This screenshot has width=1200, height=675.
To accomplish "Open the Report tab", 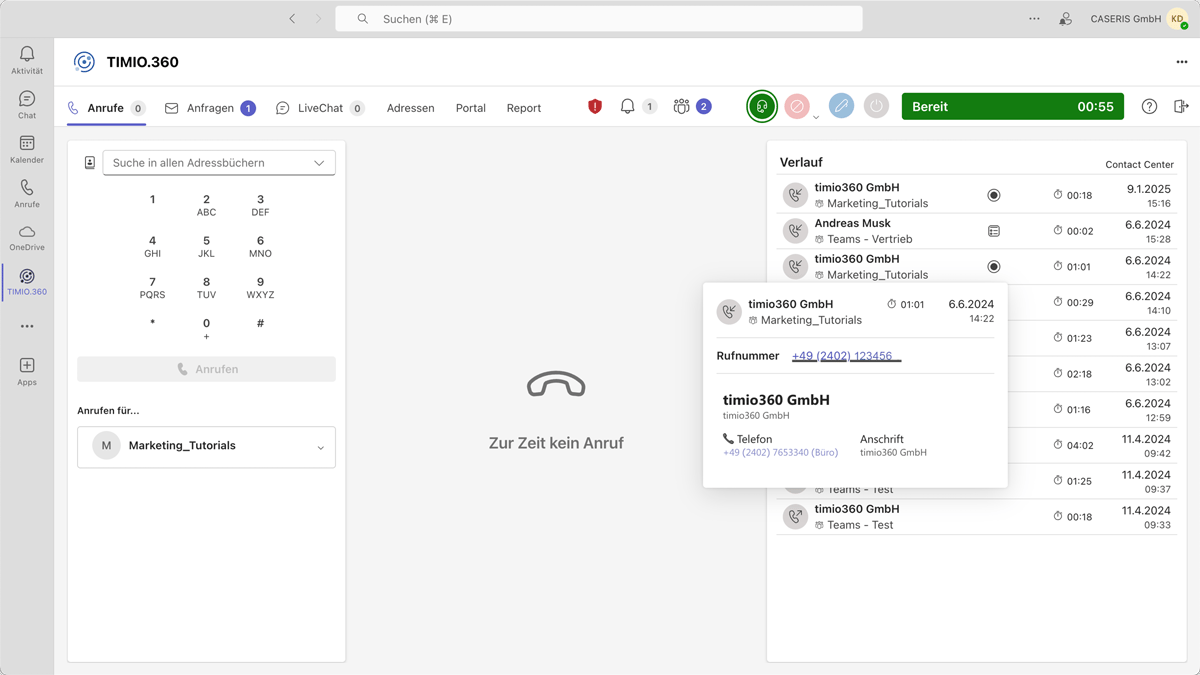I will pos(523,108).
